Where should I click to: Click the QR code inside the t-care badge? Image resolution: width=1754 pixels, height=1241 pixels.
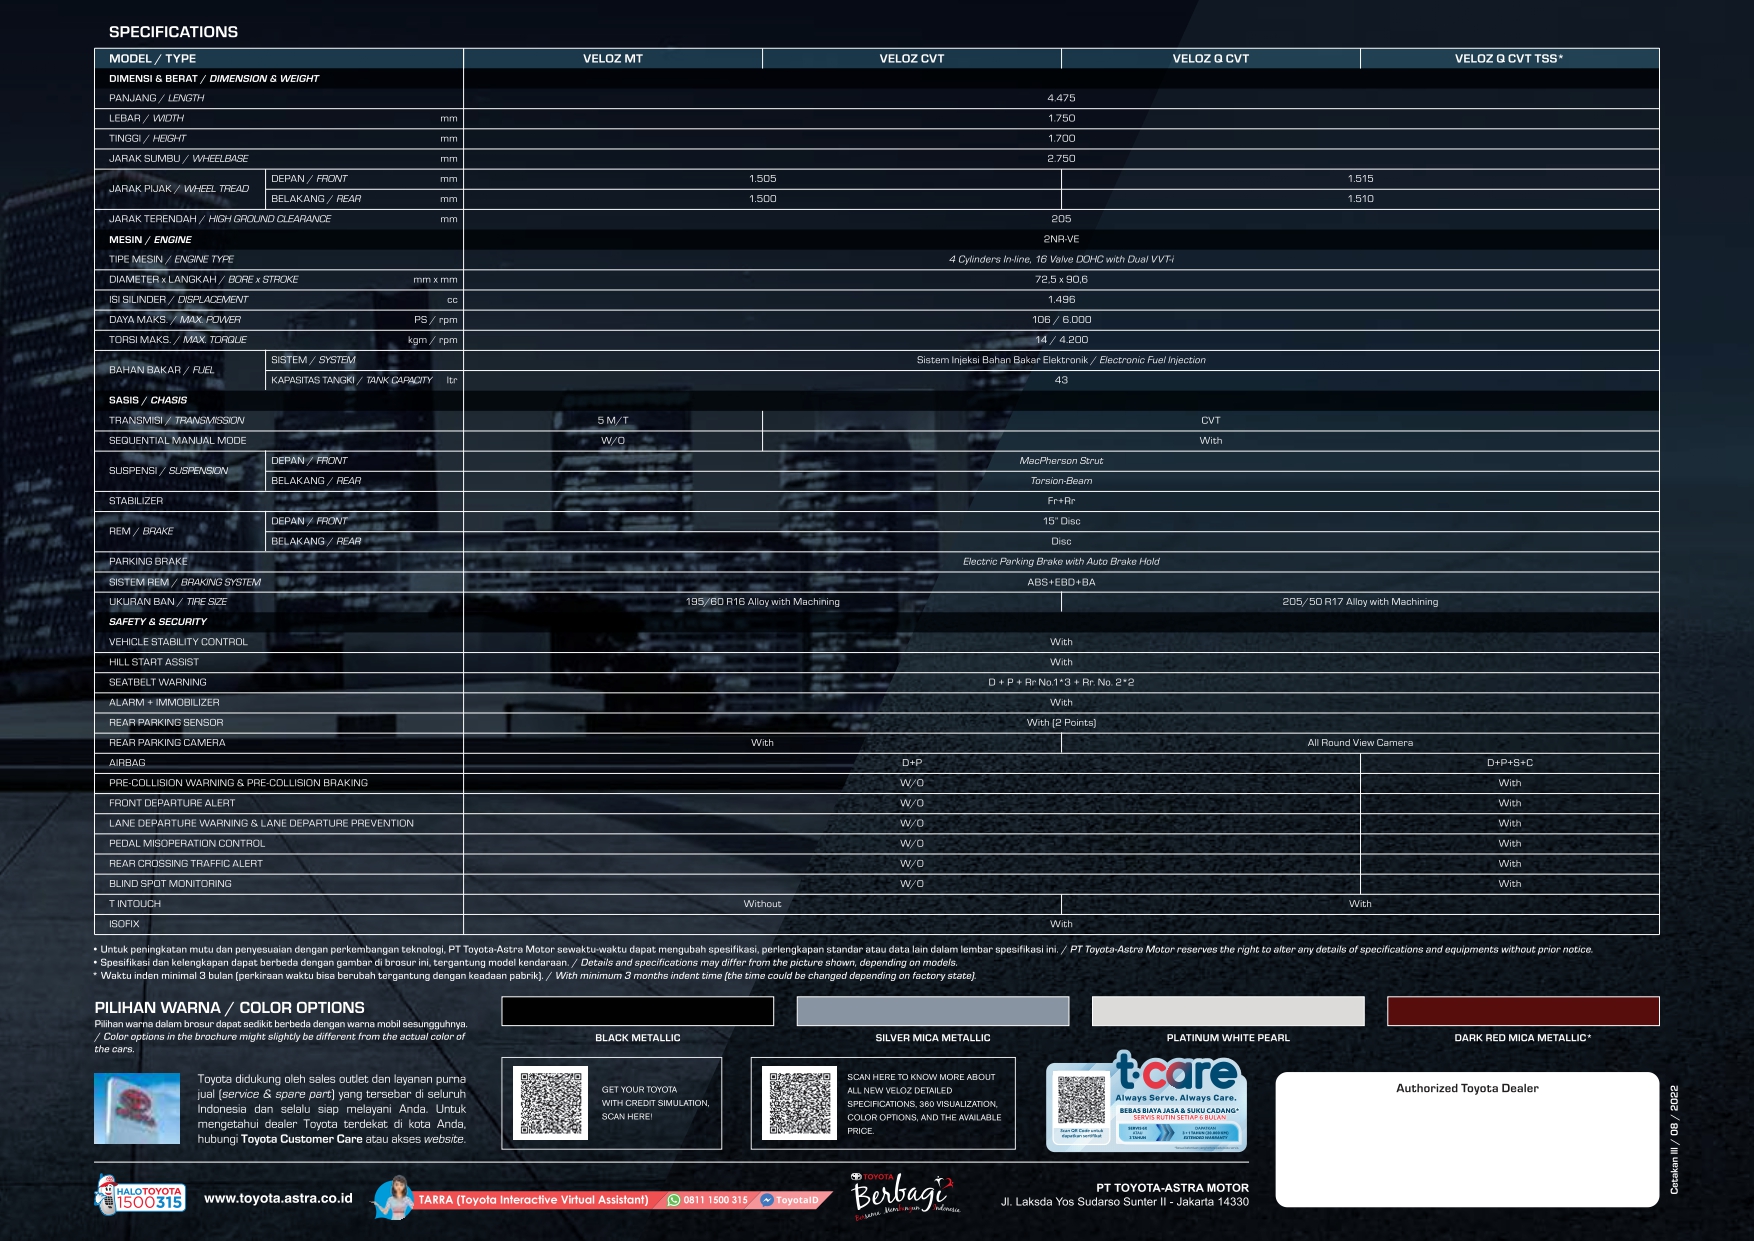pos(1081,1099)
